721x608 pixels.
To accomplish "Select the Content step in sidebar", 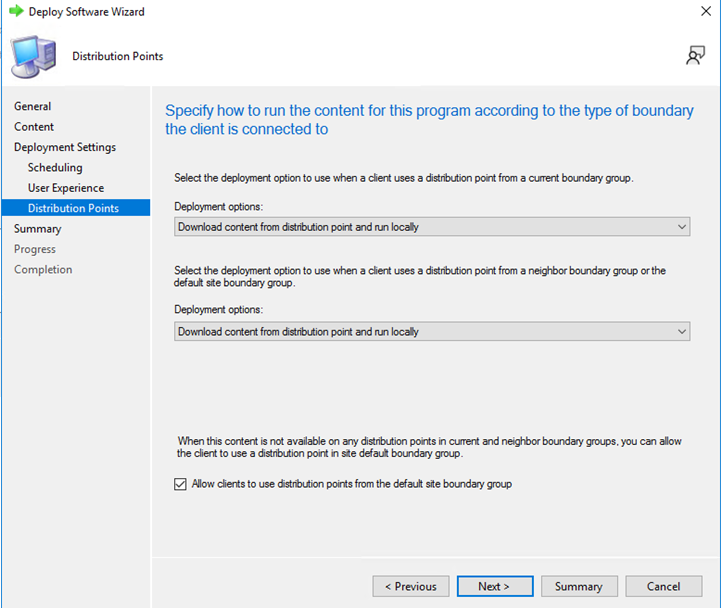I will [x=34, y=127].
